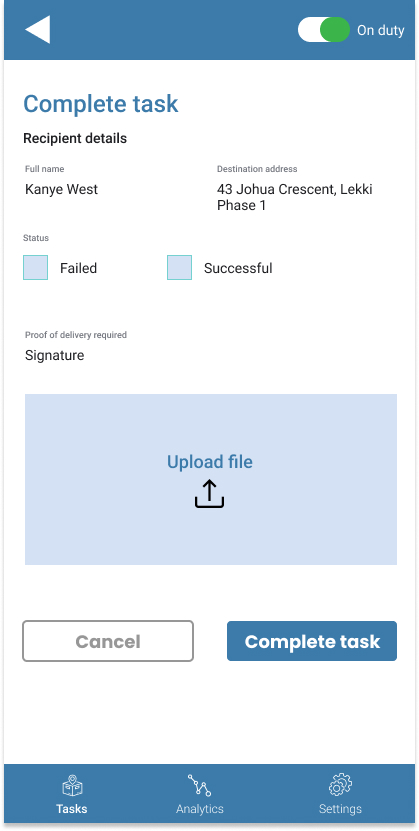
Task: Switch to the Analytics tab label
Action: click(200, 809)
